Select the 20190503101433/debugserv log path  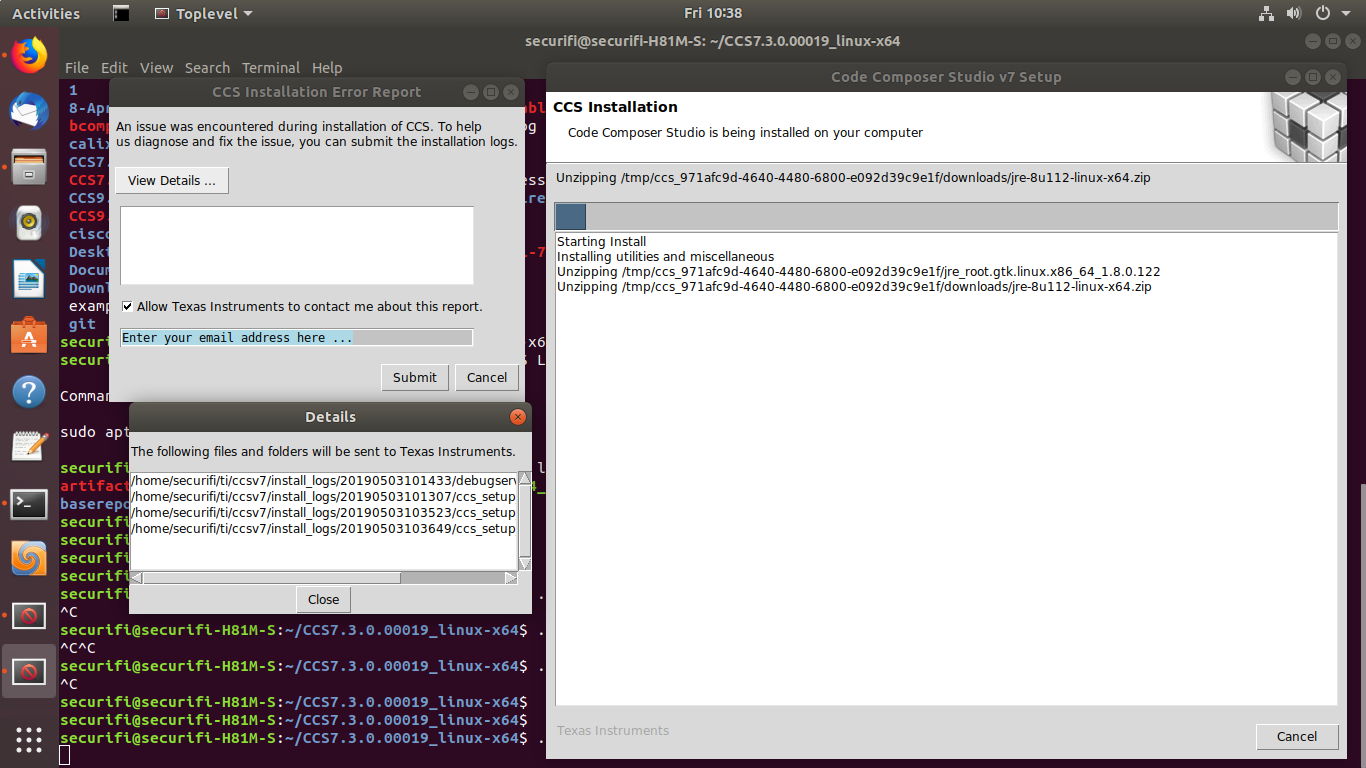[323, 481]
